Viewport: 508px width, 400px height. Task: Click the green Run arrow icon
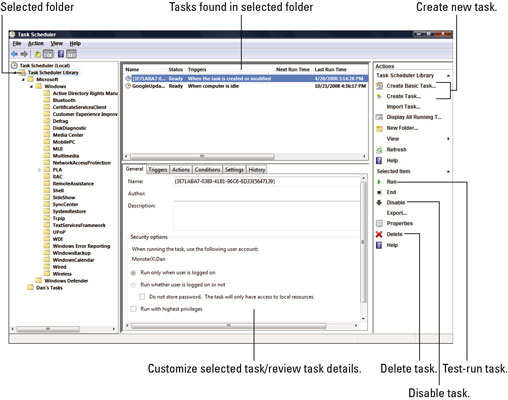(x=379, y=182)
